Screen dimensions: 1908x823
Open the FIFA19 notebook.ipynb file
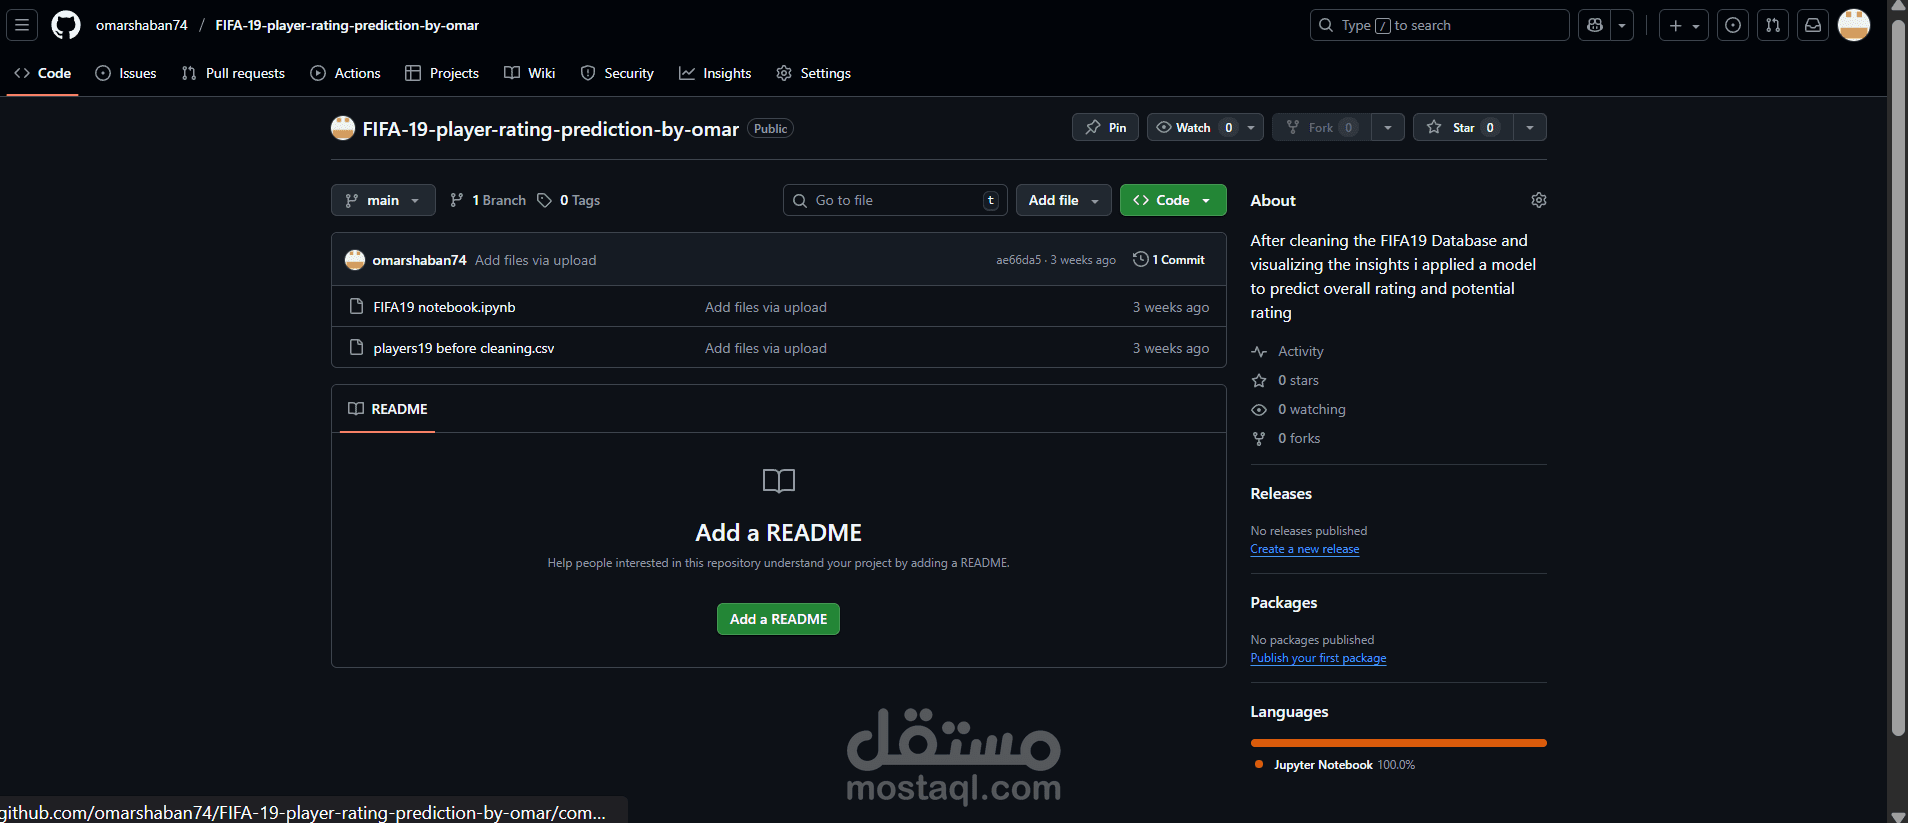444,307
